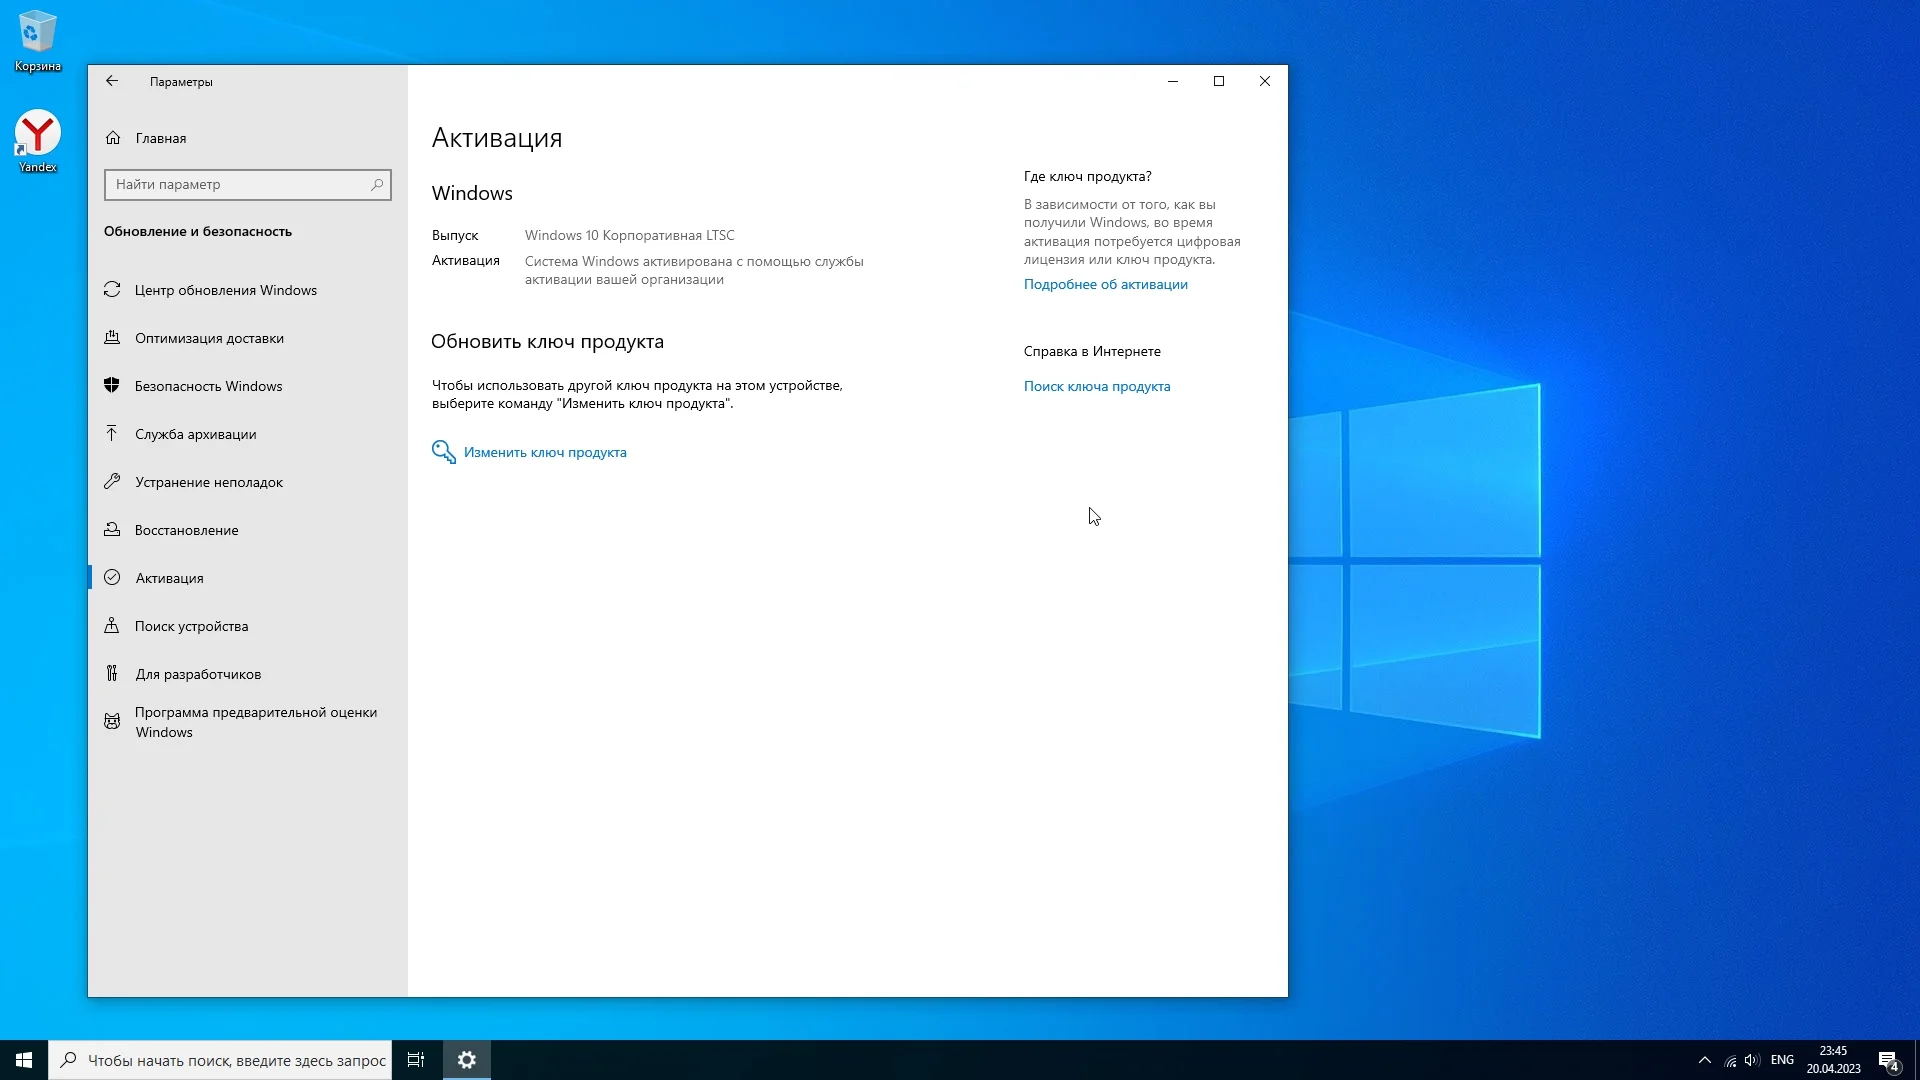Click the Найти параметр search field
The width and height of the screenshot is (1920, 1080).
pyautogui.click(x=240, y=185)
